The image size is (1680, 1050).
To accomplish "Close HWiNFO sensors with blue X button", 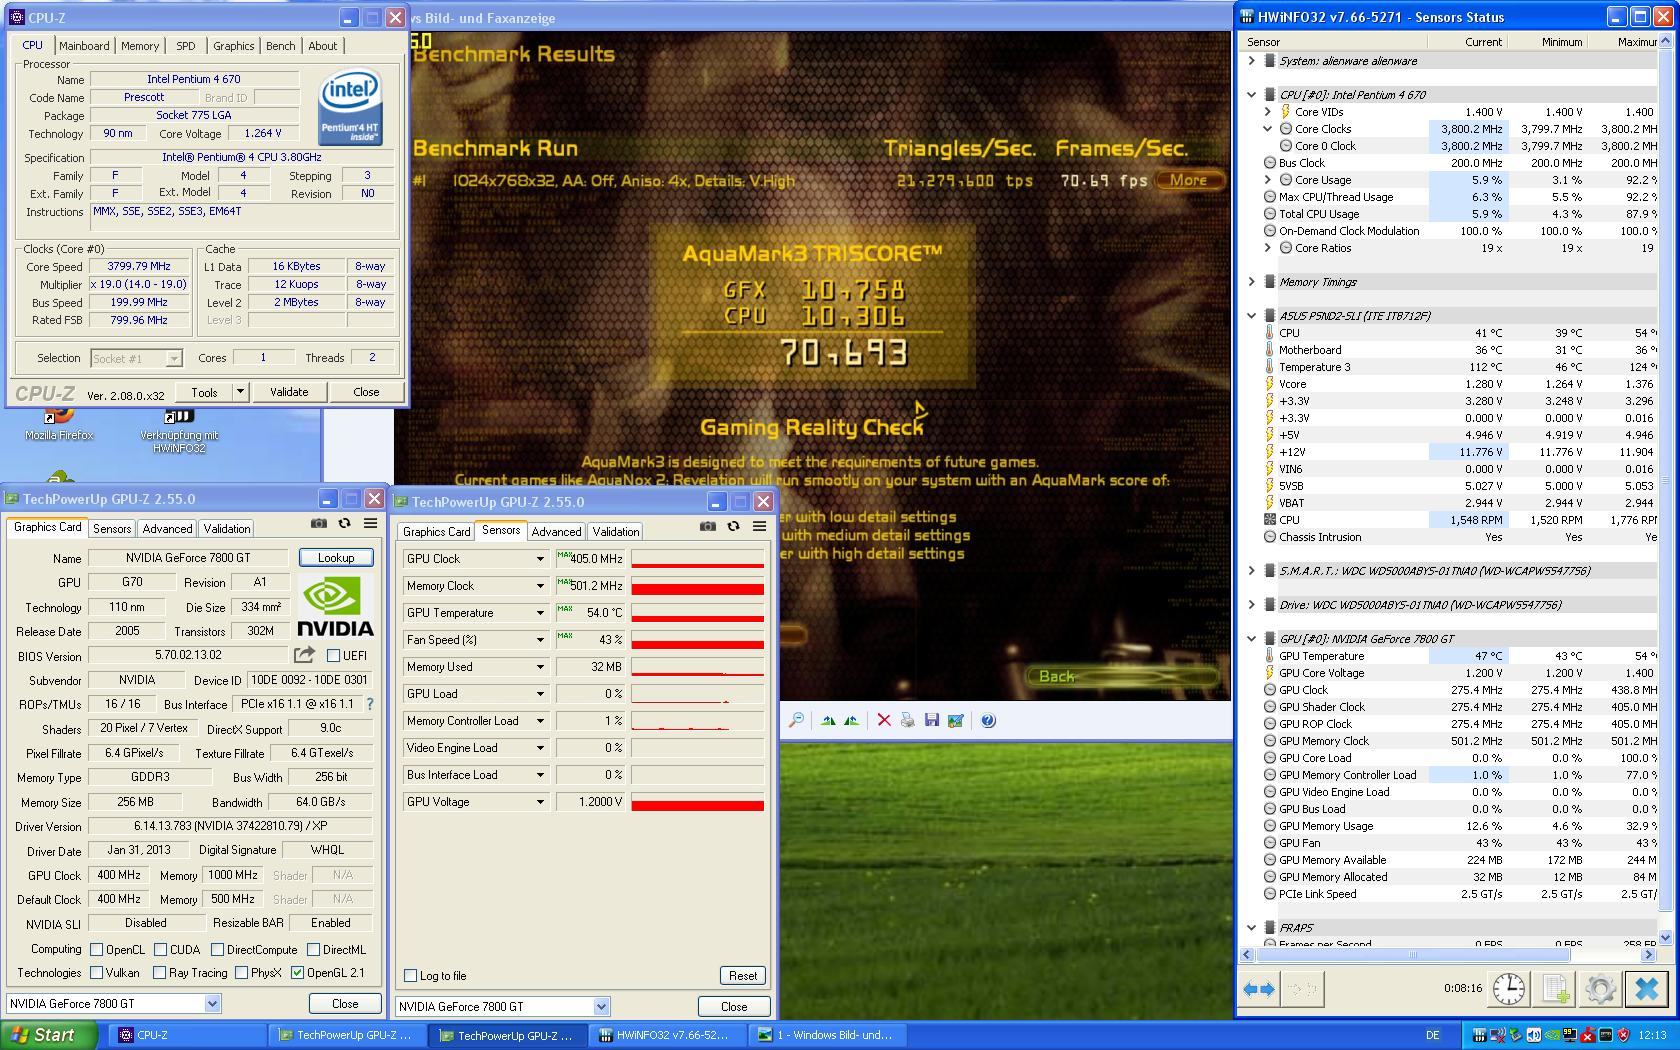I will (1646, 989).
